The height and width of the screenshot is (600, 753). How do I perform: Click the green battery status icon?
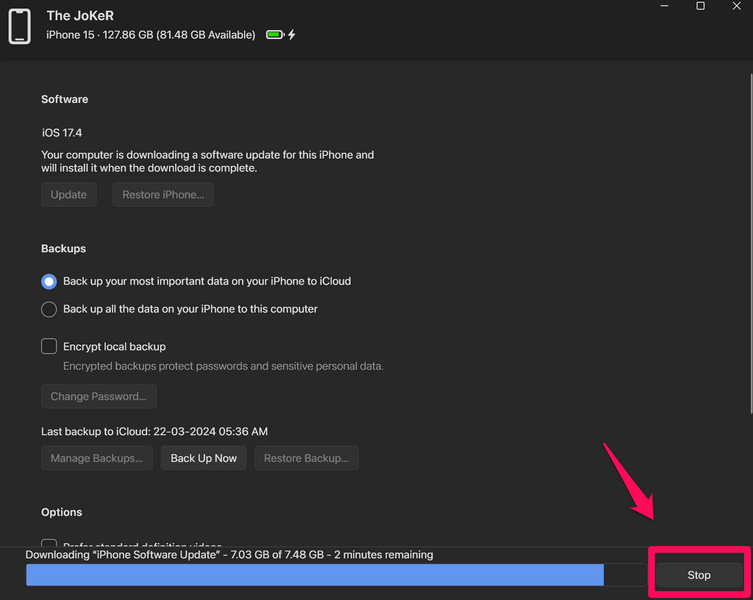point(274,35)
